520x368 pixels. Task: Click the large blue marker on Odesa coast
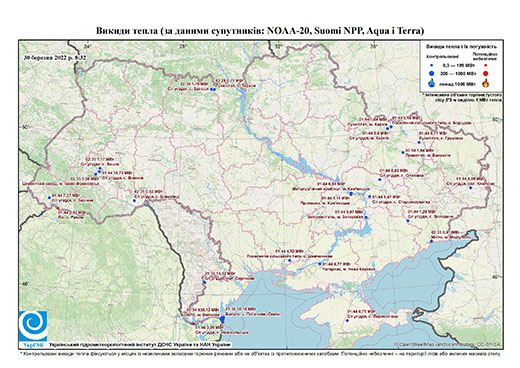pos(222,319)
